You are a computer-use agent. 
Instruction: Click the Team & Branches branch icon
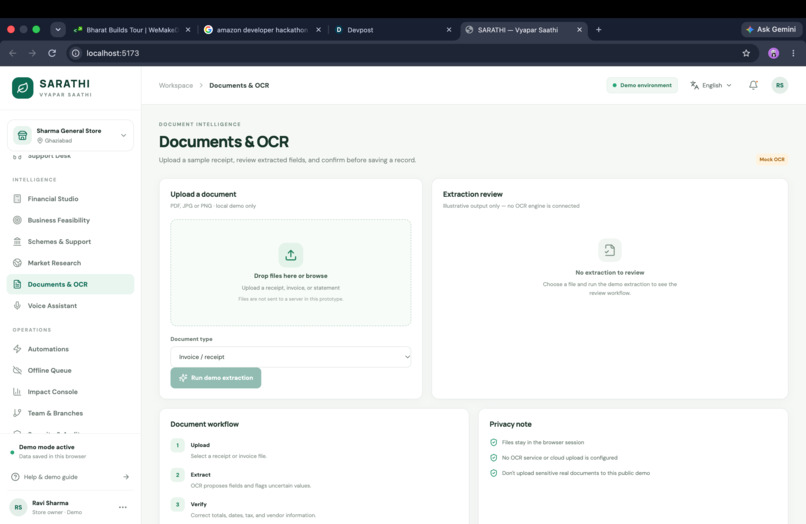pos(17,413)
